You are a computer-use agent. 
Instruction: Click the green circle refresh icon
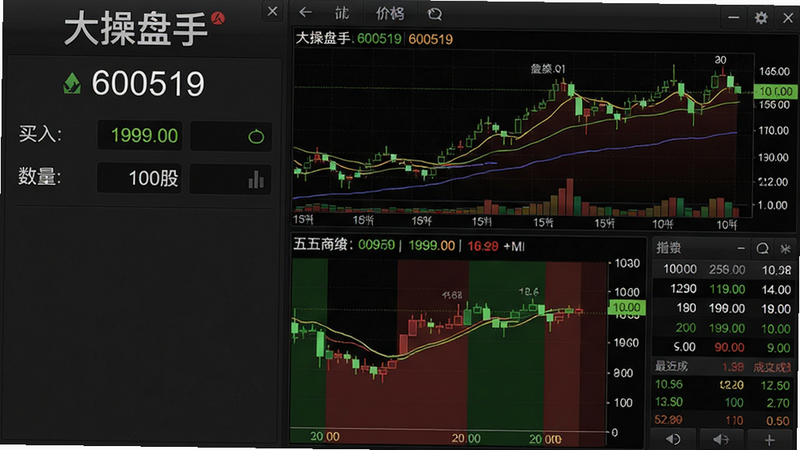click(256, 136)
